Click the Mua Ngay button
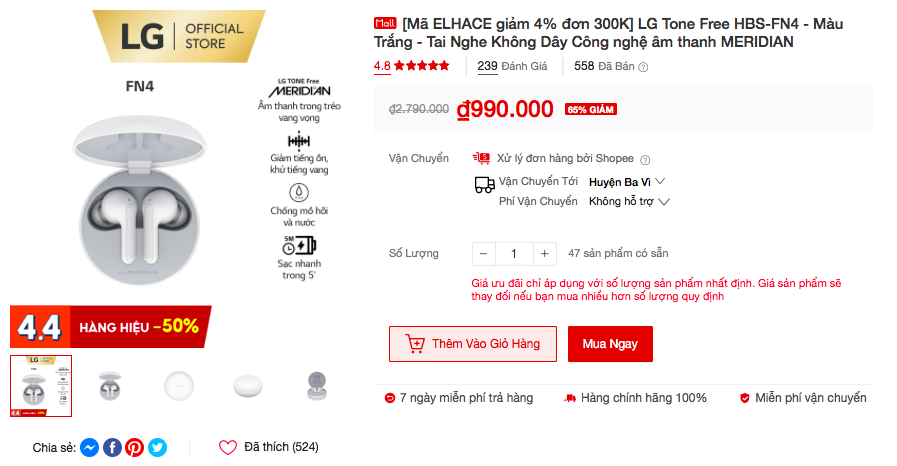The height and width of the screenshot is (466, 897). point(610,344)
